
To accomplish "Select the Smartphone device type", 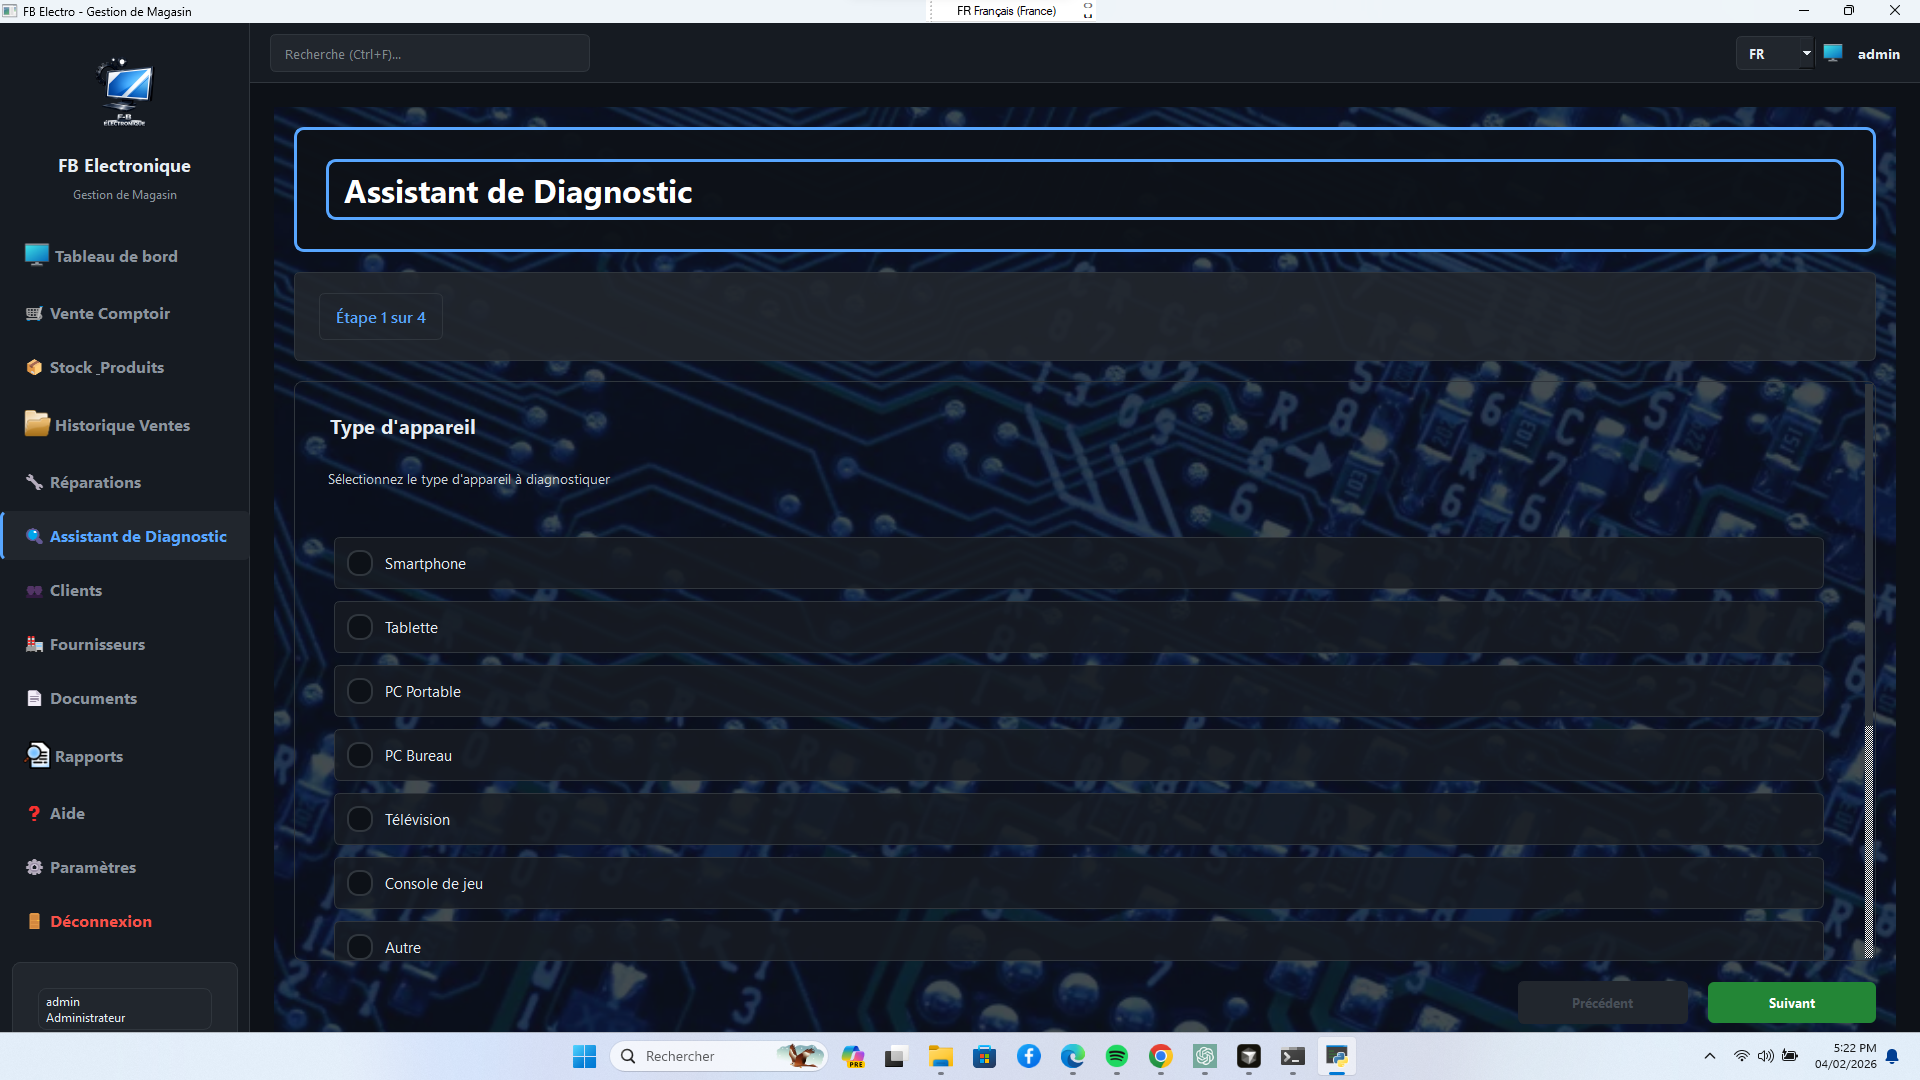I will click(x=360, y=562).
